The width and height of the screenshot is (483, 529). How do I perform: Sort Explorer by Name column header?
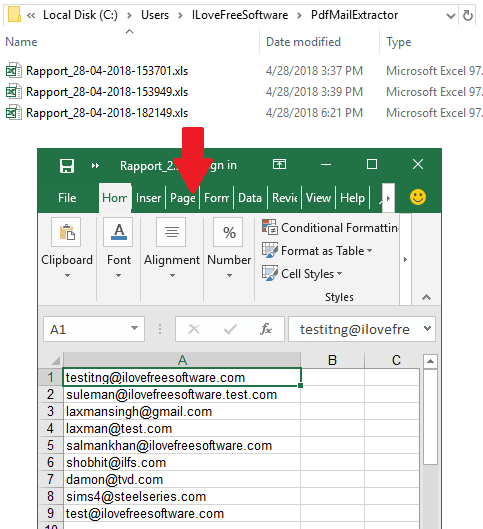point(21,42)
